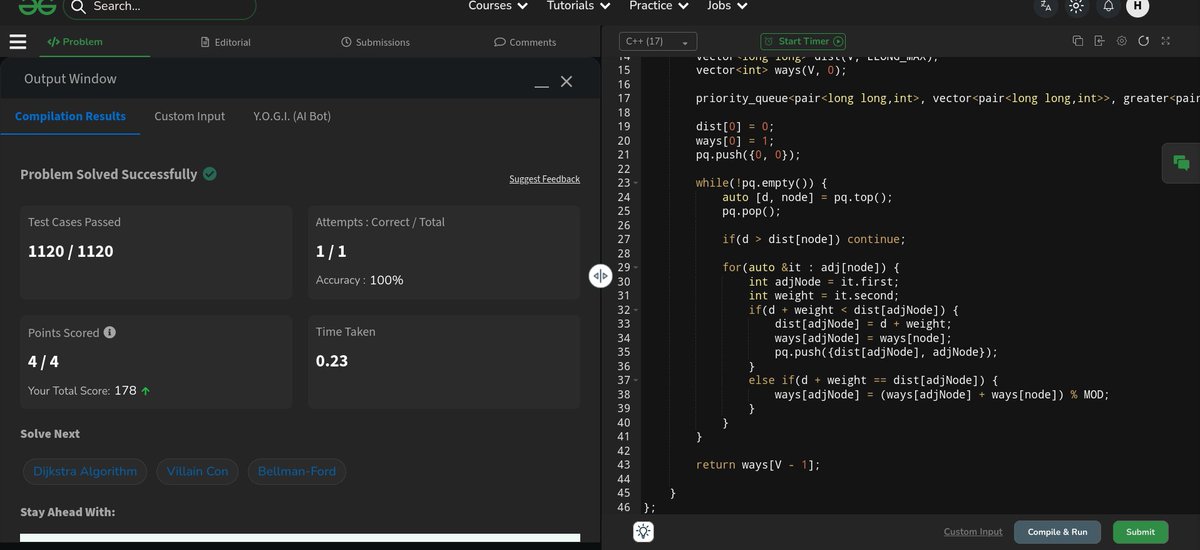Click the Compile & Run button
Image resolution: width=1200 pixels, height=550 pixels.
click(1058, 532)
